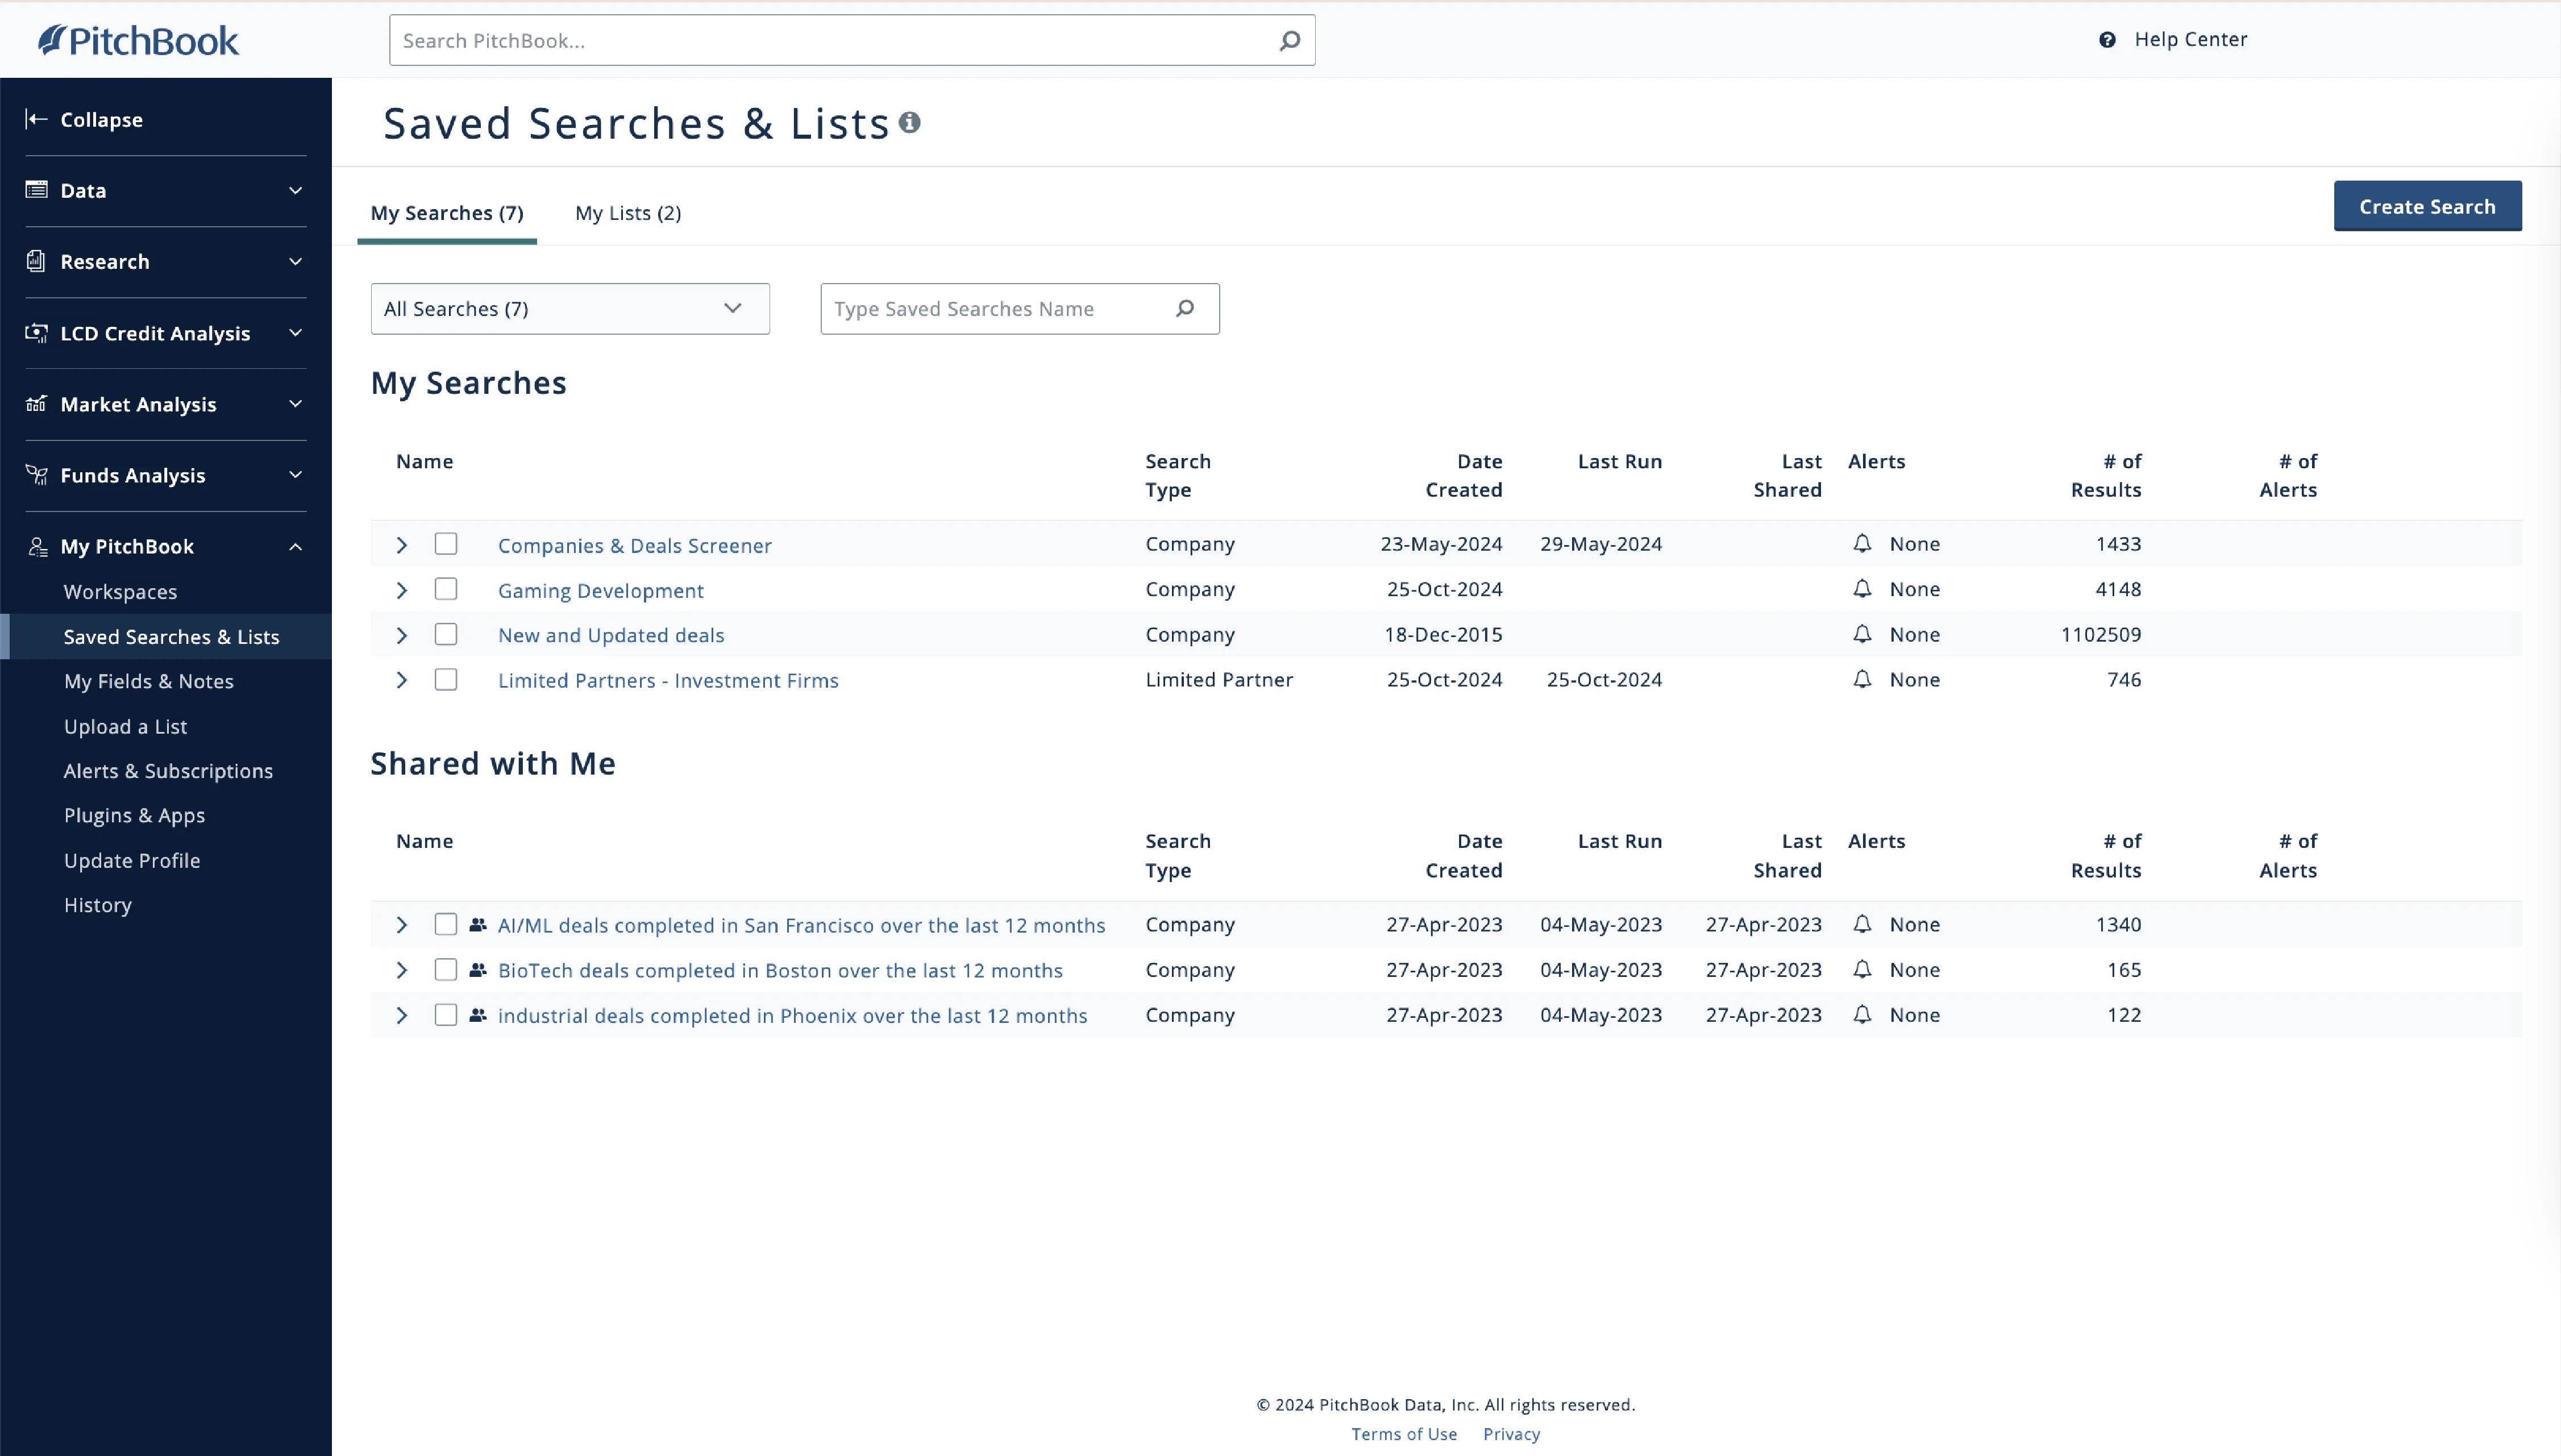This screenshot has height=1456, width=2561.
Task: Expand the Gaming Development row
Action: [402, 590]
